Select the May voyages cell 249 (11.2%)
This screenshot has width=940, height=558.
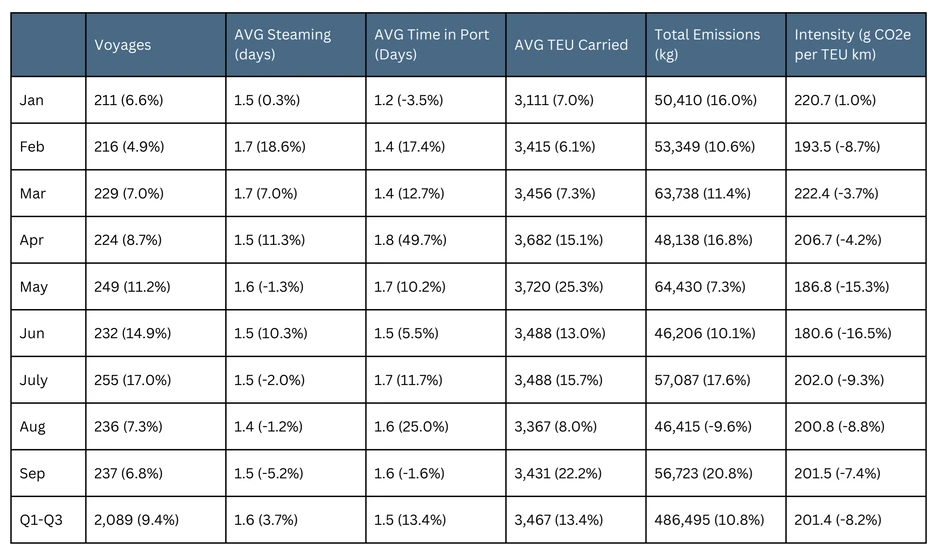132,287
